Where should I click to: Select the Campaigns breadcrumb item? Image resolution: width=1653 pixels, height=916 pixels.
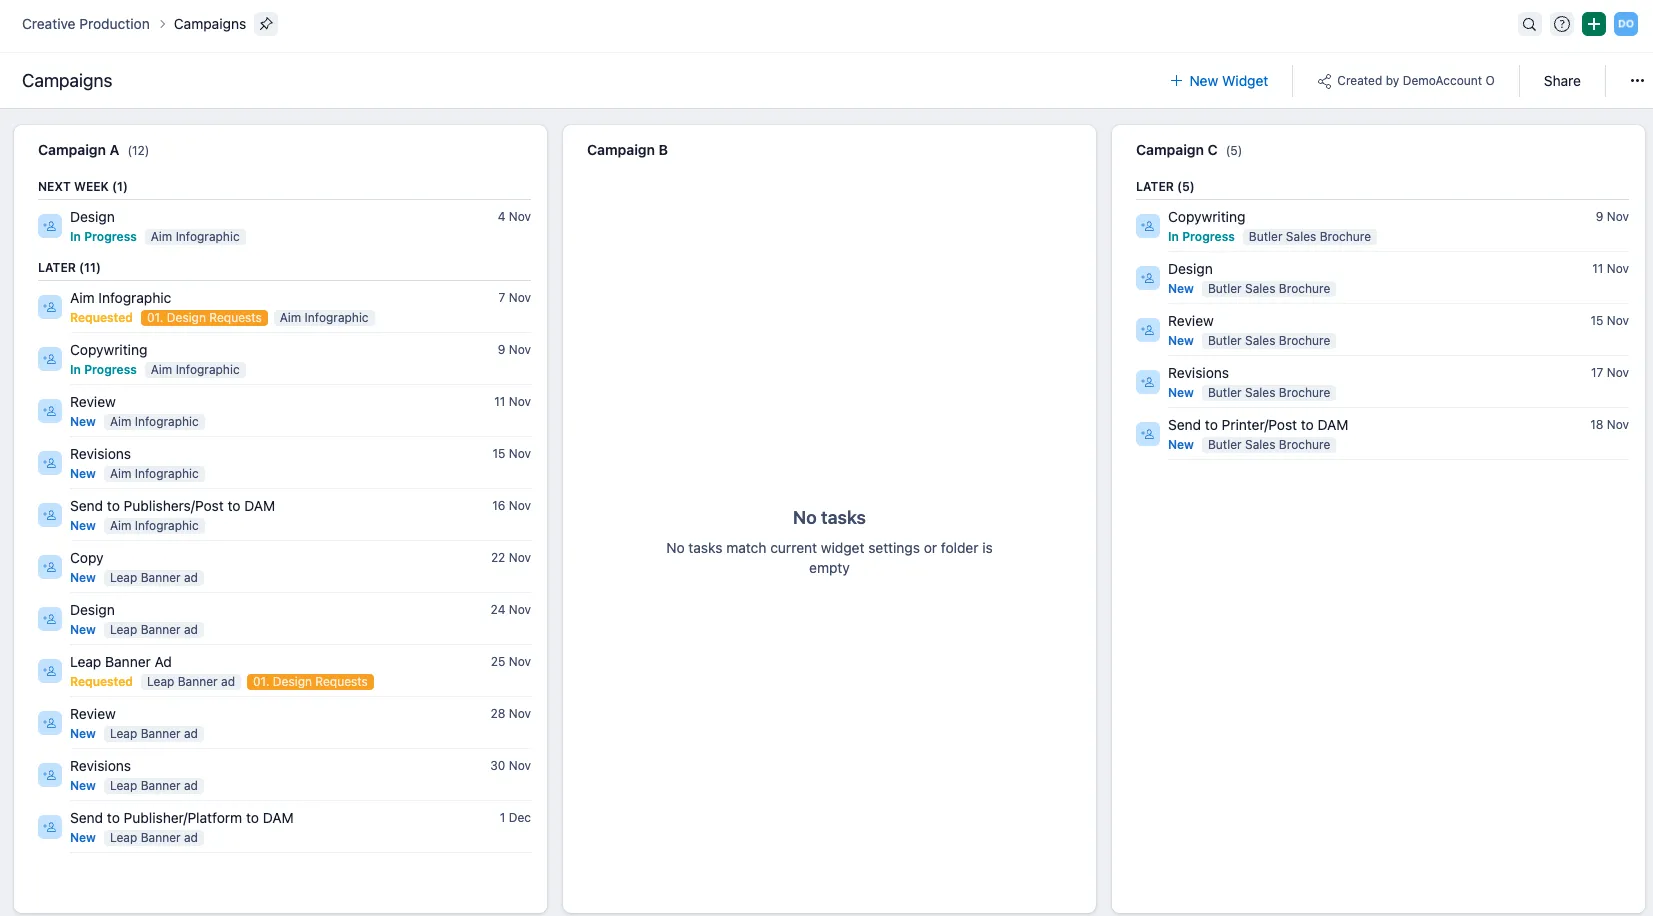click(x=210, y=24)
